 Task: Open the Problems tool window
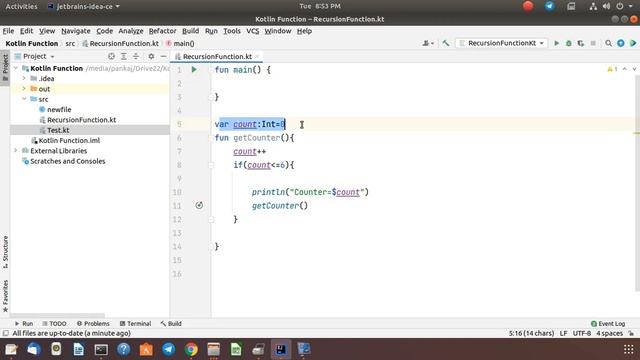coord(93,323)
